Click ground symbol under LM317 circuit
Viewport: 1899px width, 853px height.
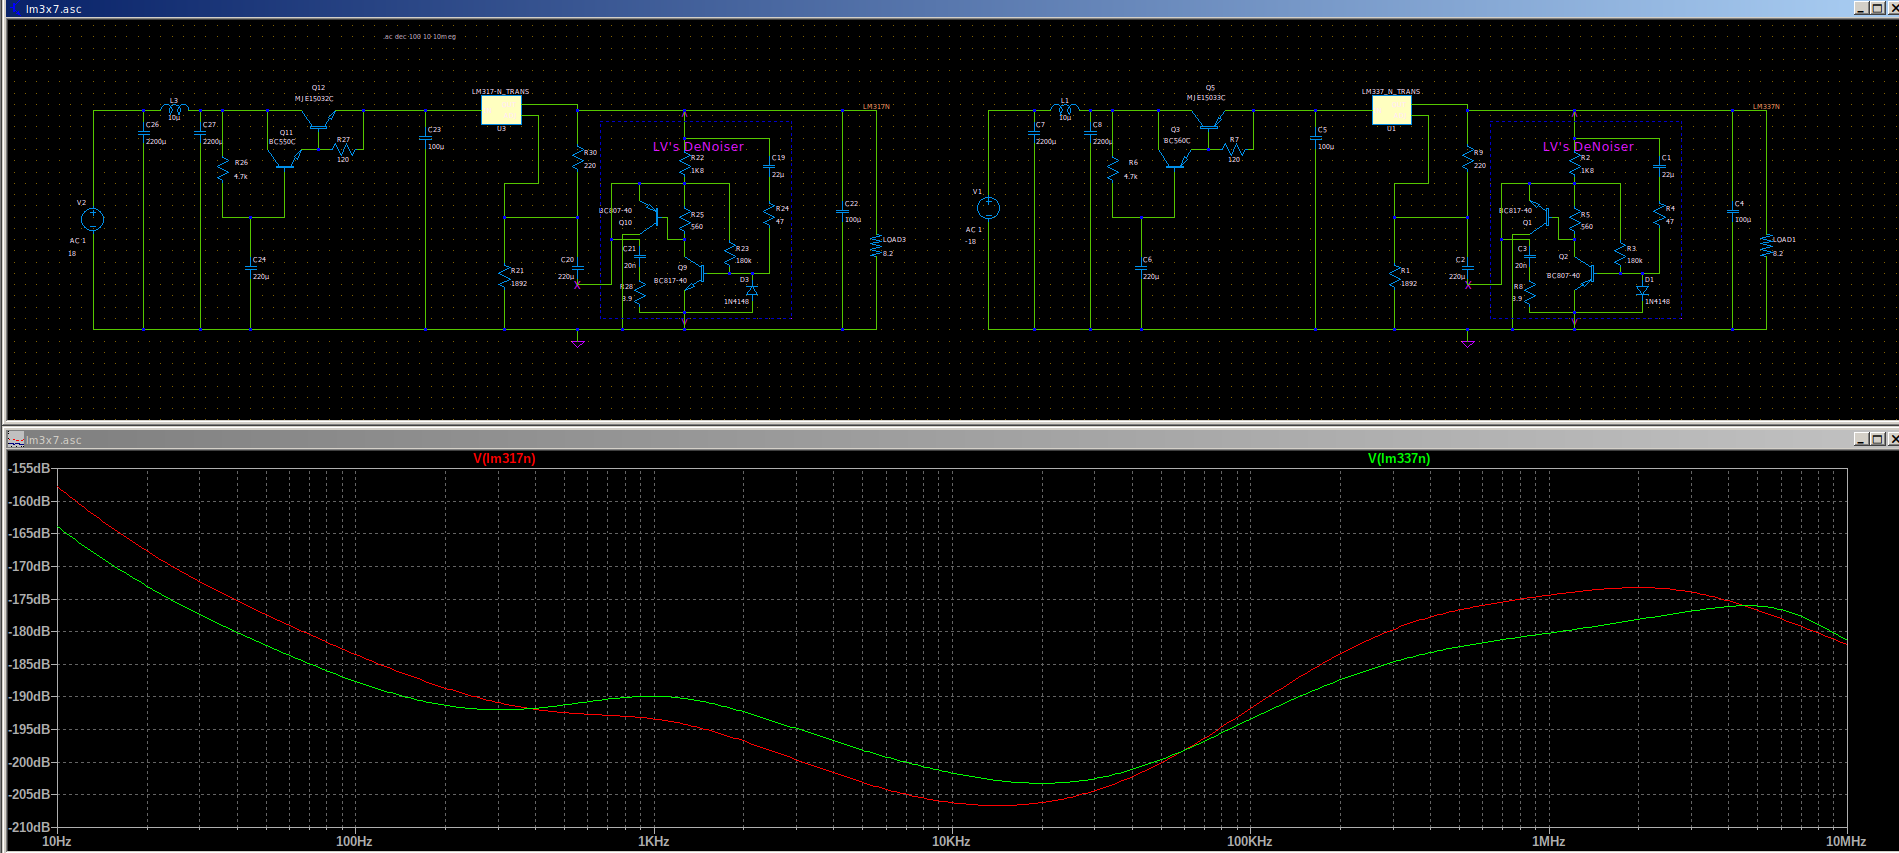(577, 343)
